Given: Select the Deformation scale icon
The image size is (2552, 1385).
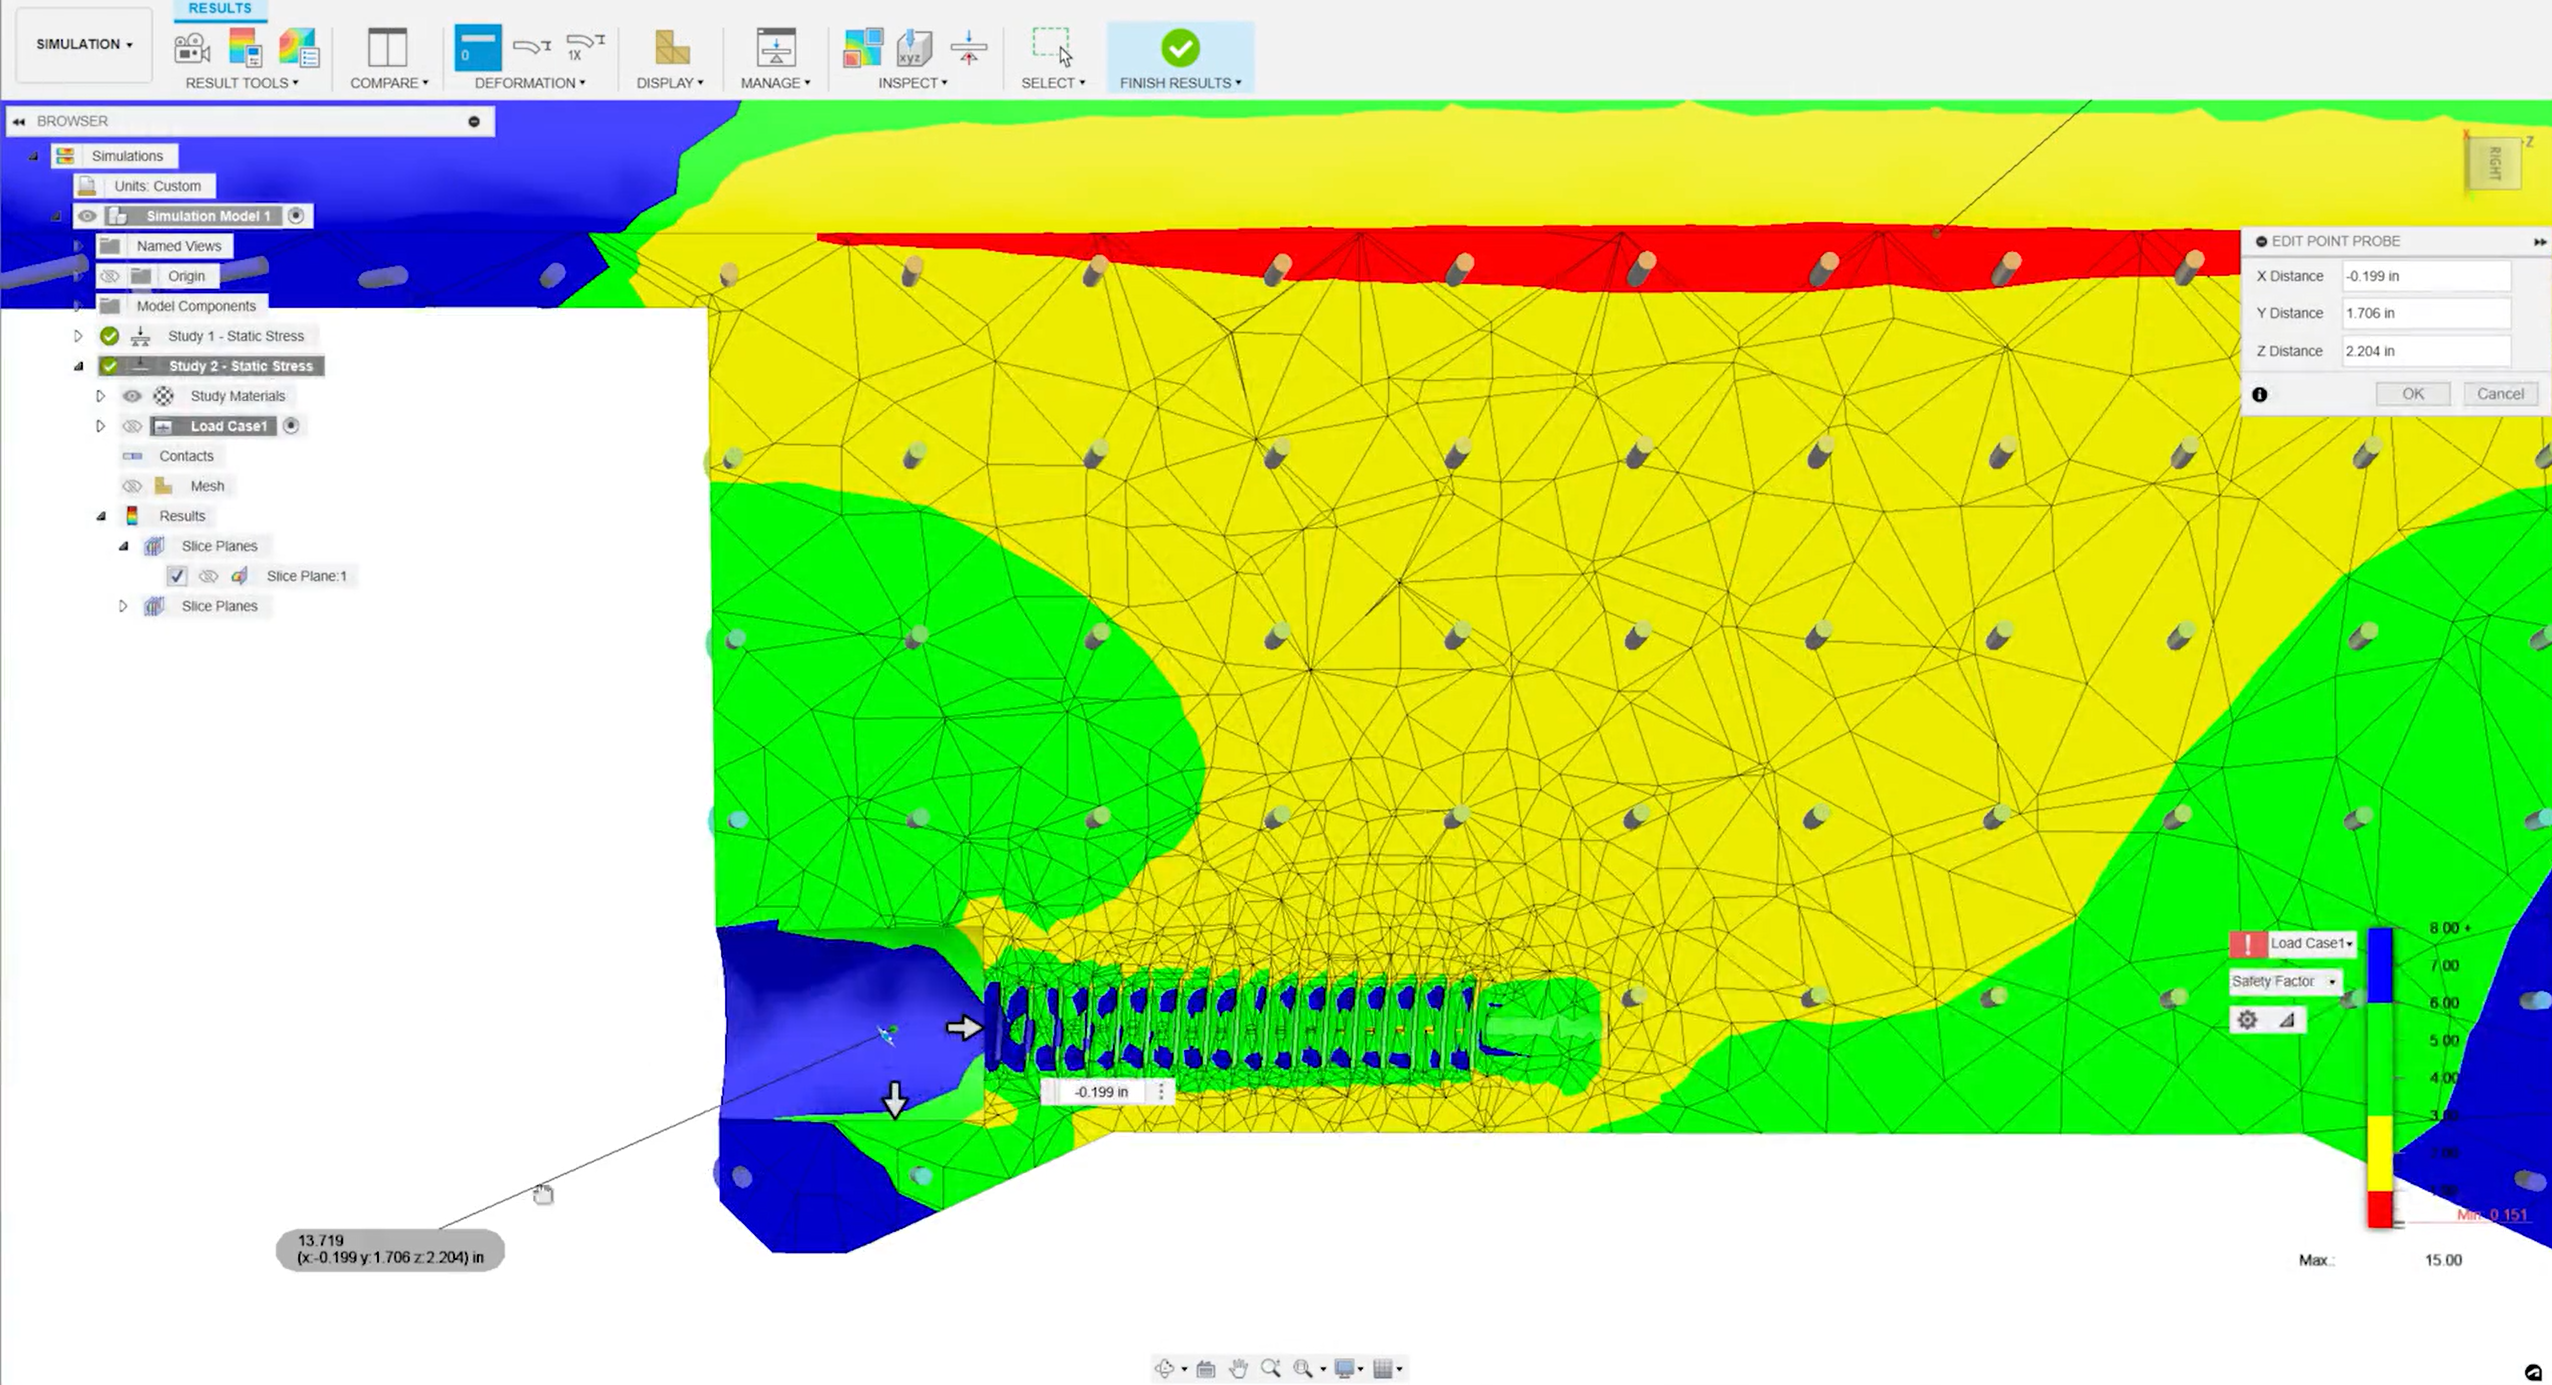Looking at the screenshot, I should pos(477,48).
